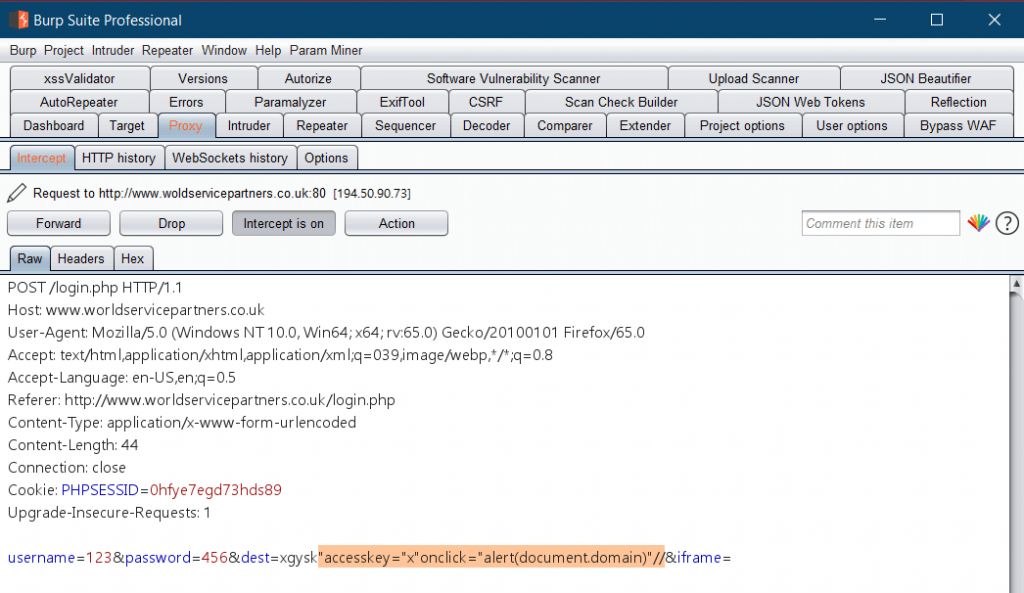This screenshot has width=1024, height=593.
Task: Open the Comparer tab
Action: (565, 125)
